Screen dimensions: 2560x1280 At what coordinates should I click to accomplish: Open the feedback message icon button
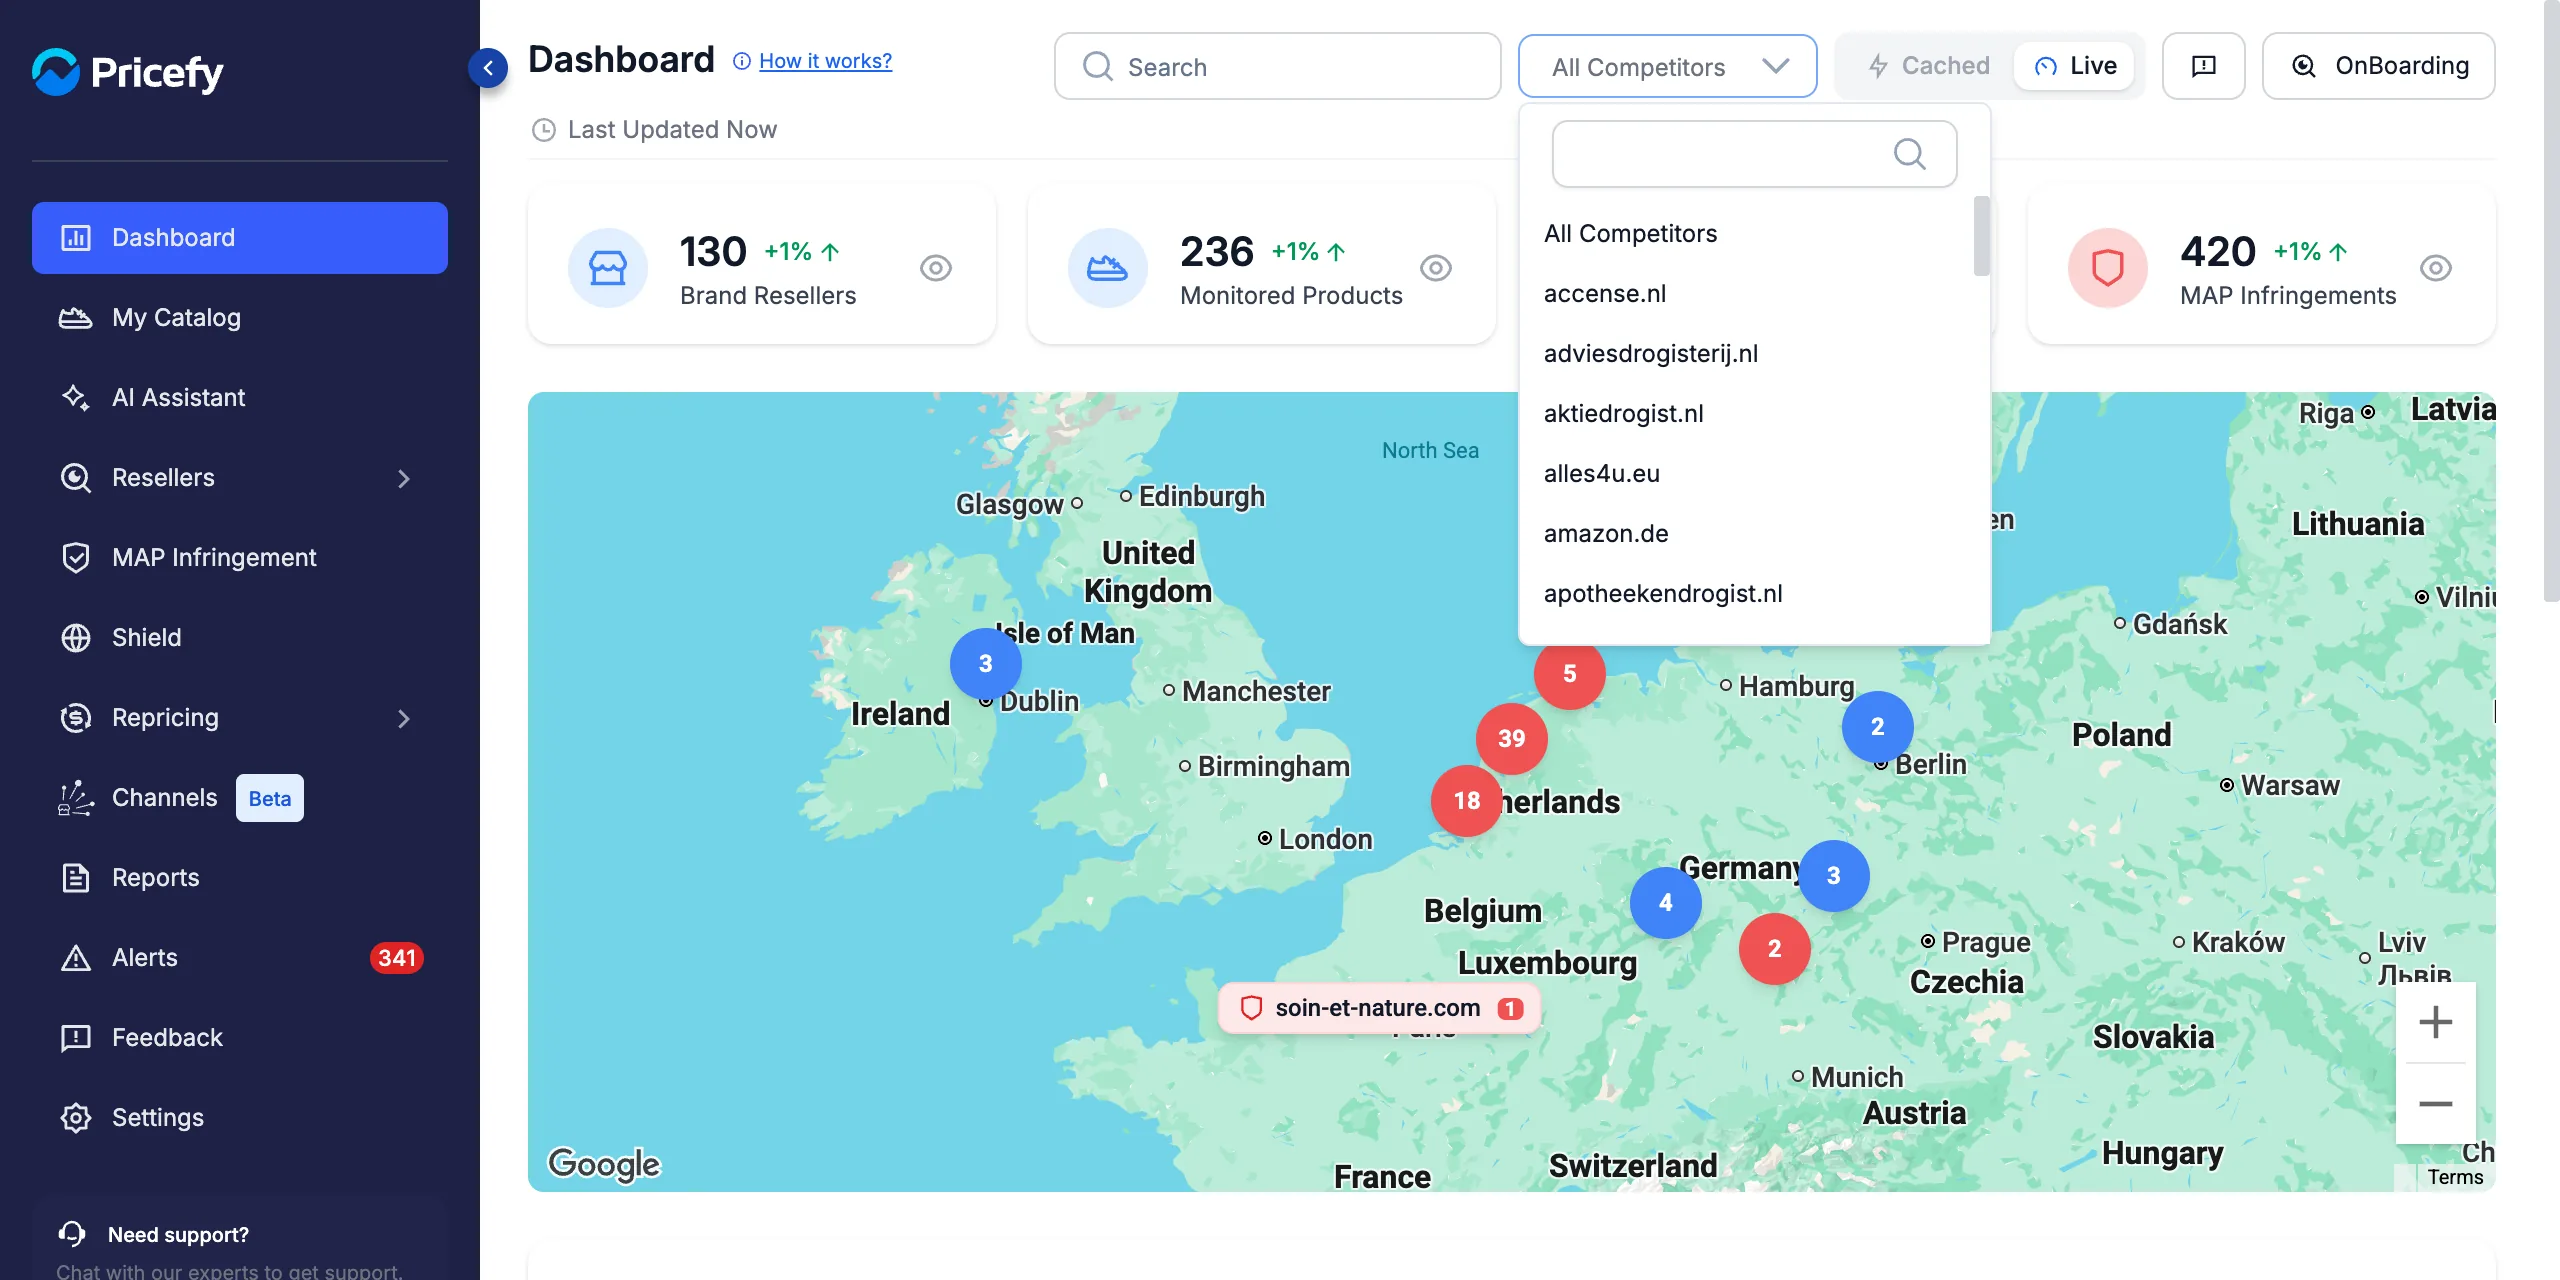(x=2204, y=66)
